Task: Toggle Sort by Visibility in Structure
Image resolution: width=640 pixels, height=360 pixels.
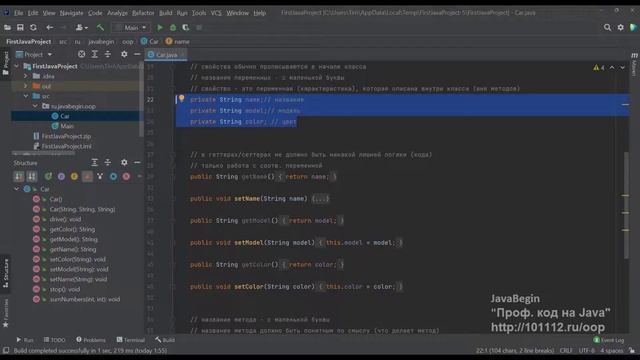Action: pyautogui.click(x=19, y=176)
